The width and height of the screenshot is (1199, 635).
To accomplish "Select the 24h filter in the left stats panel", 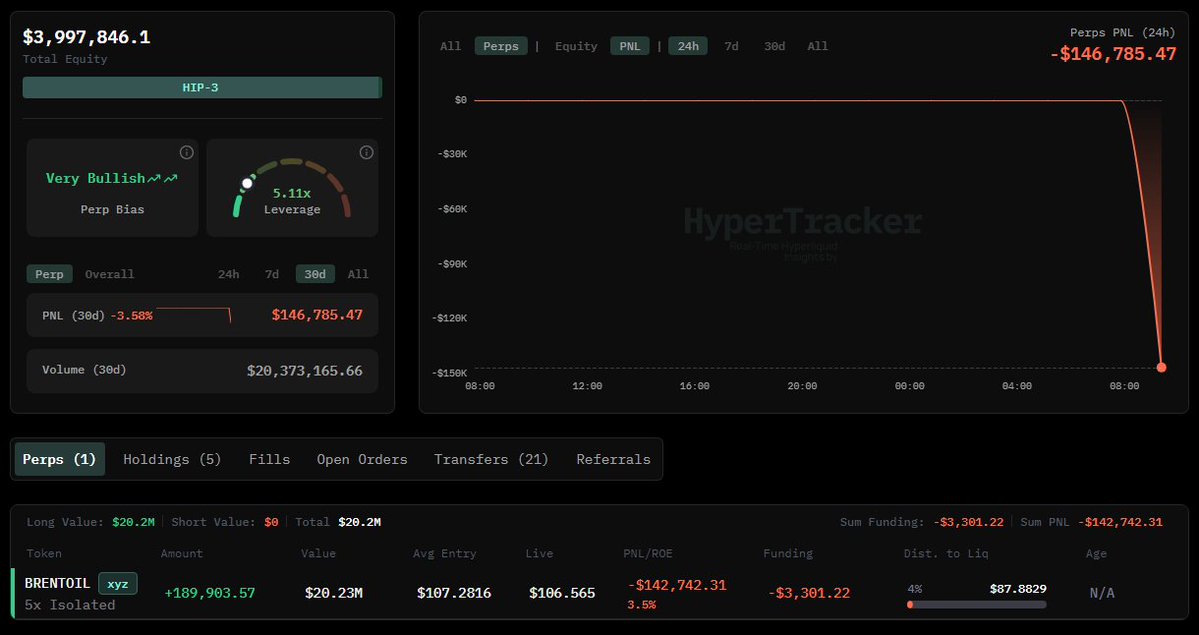I will click(x=228, y=273).
